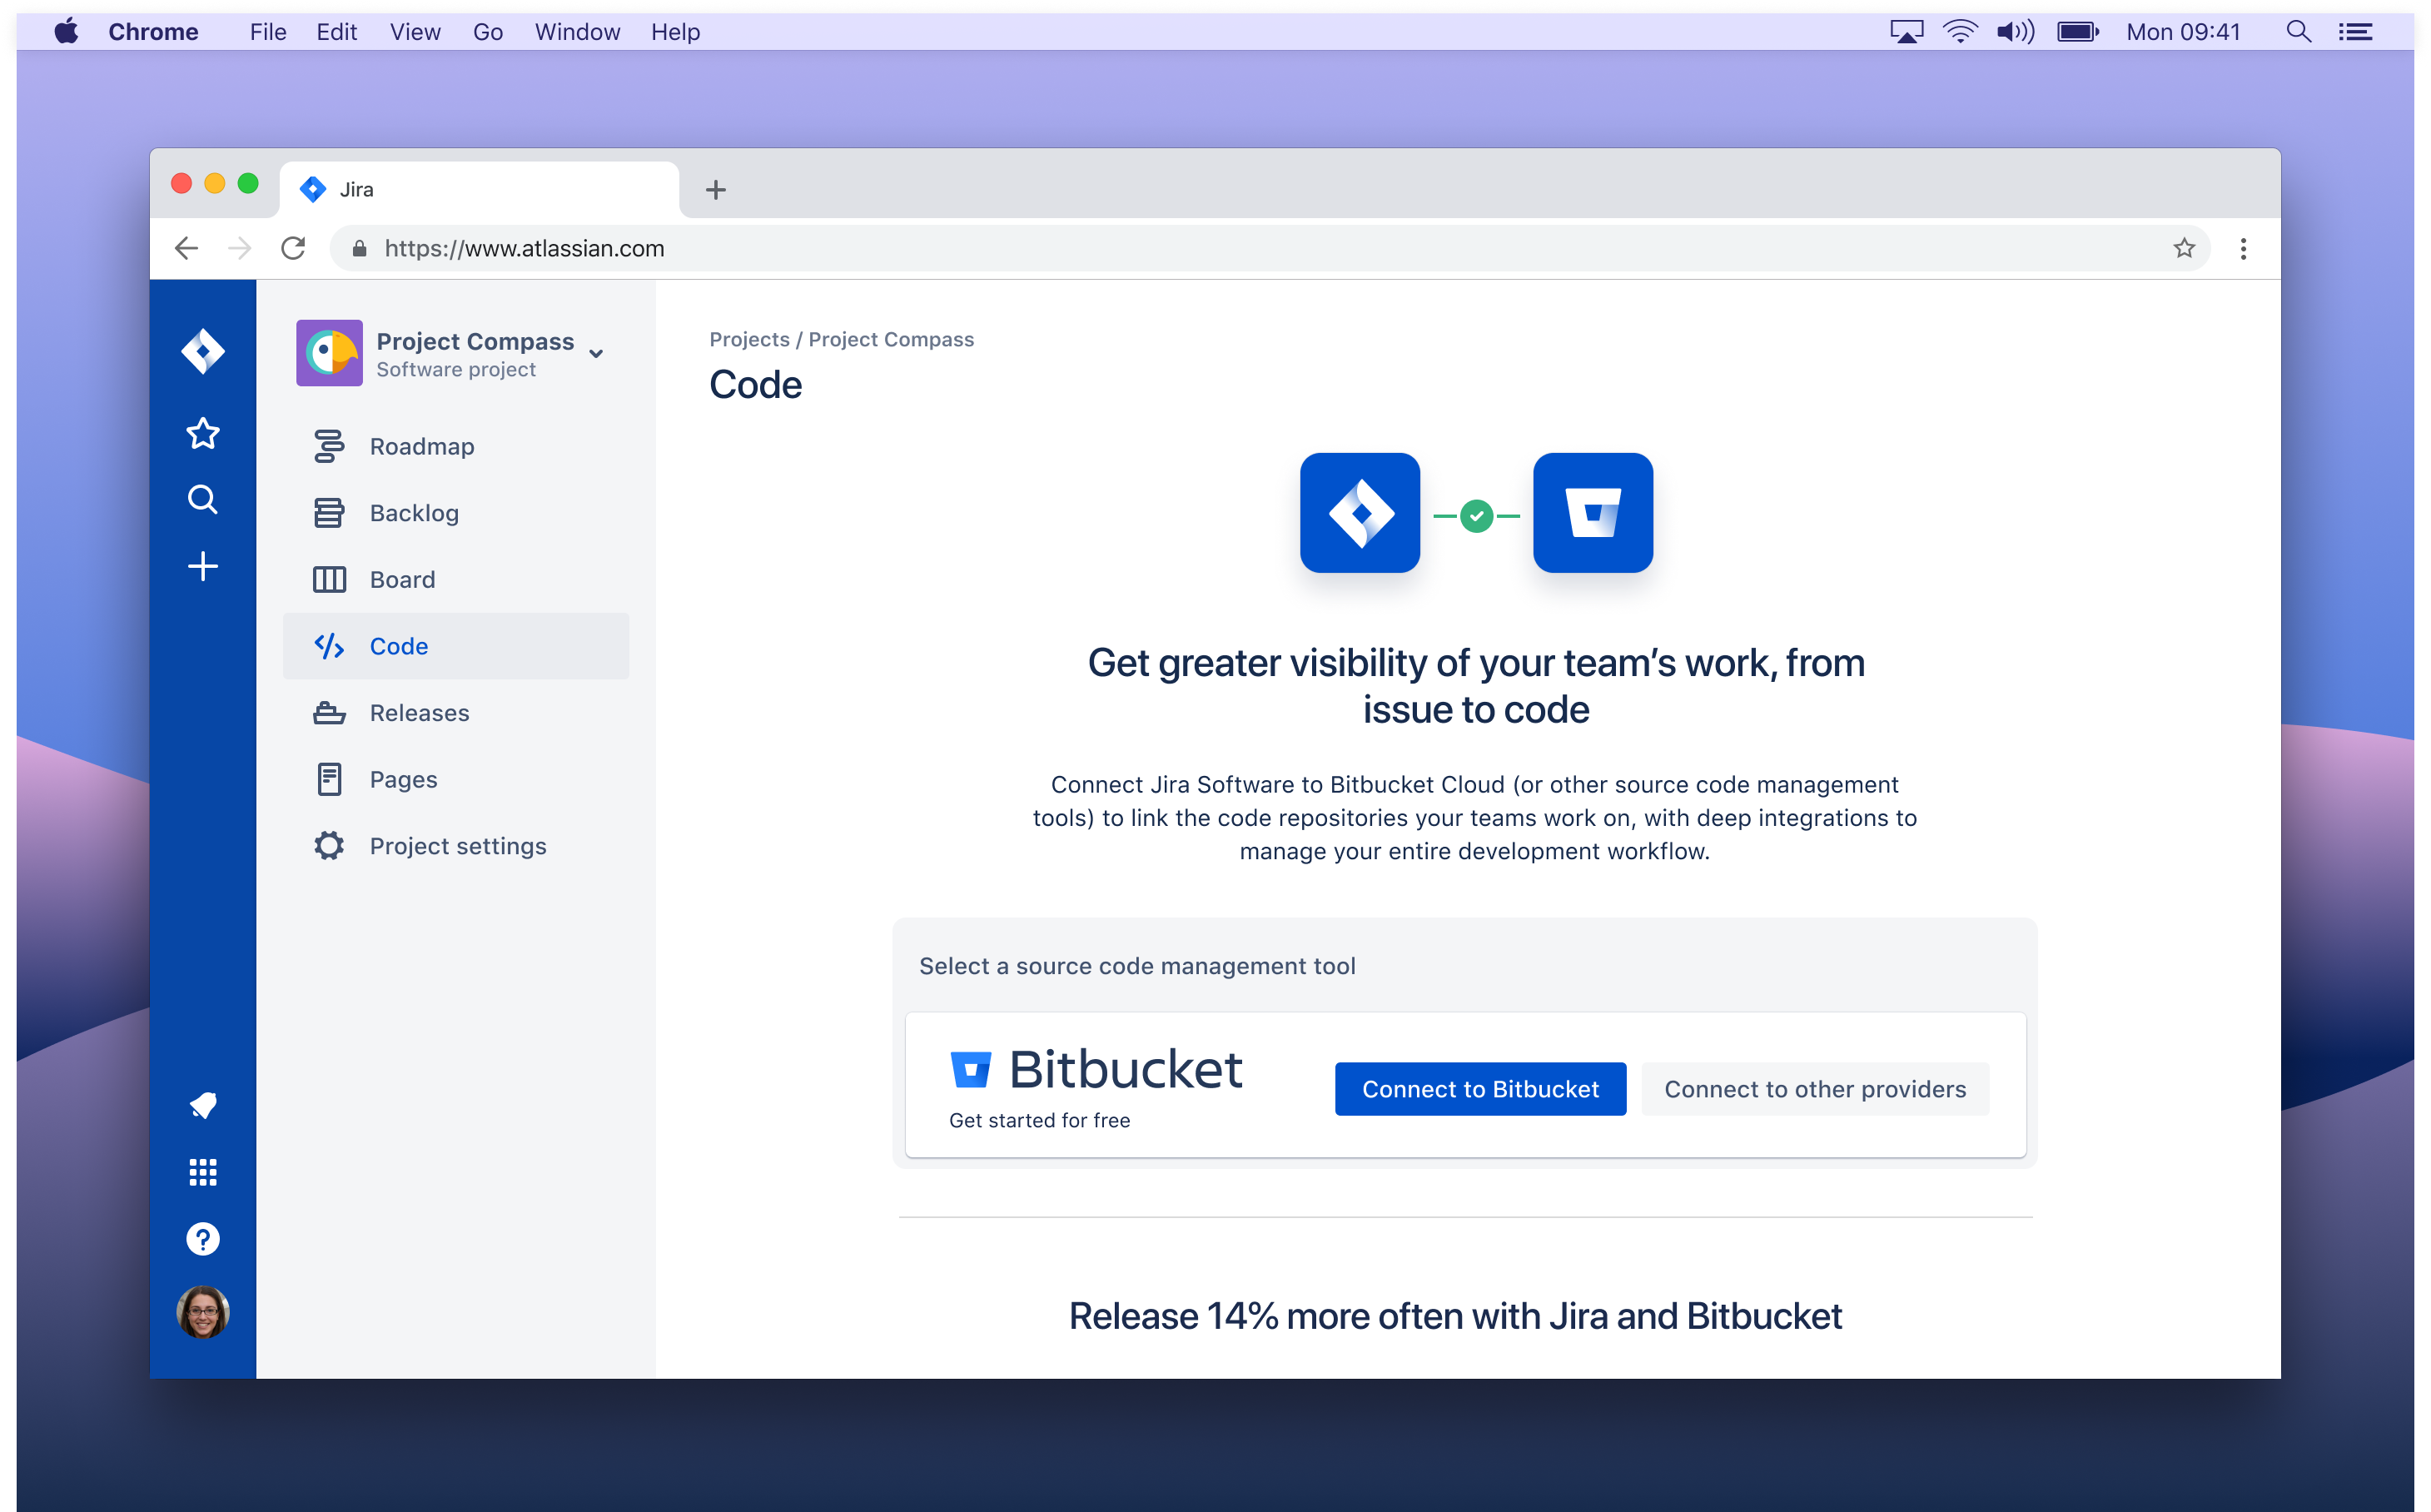The height and width of the screenshot is (1512, 2431).
Task: Click the Projects breadcrumb link
Action: click(x=749, y=339)
